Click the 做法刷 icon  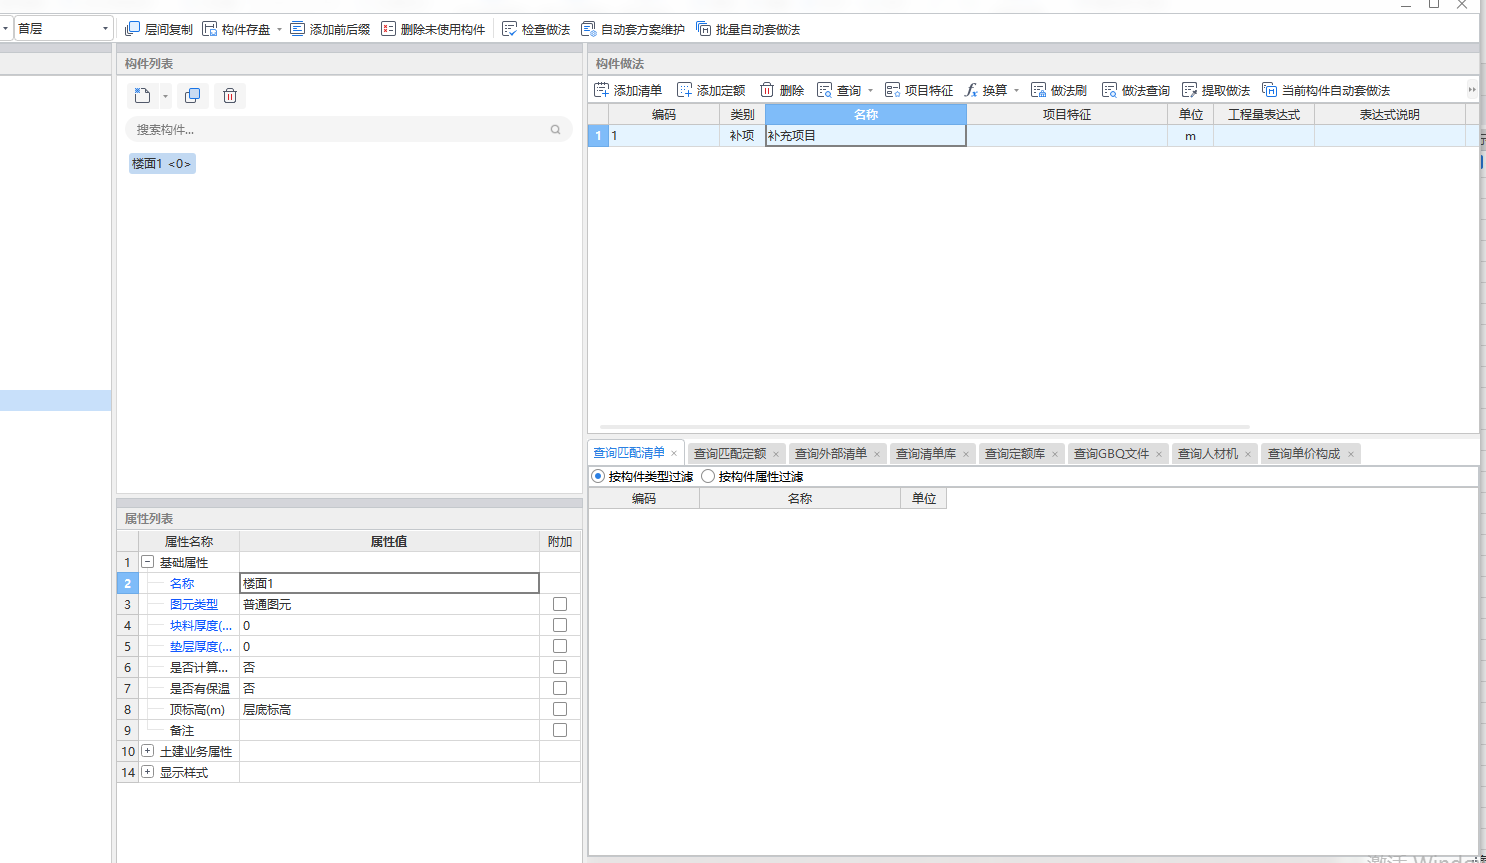1039,90
